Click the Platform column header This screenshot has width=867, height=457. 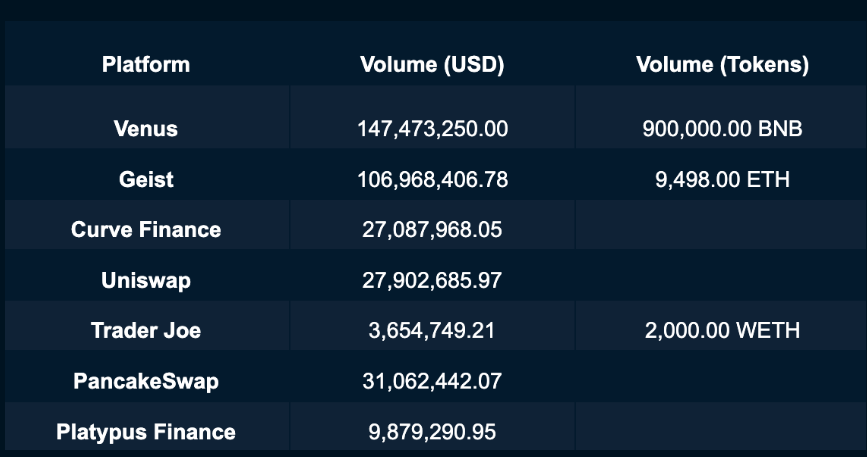click(x=146, y=65)
